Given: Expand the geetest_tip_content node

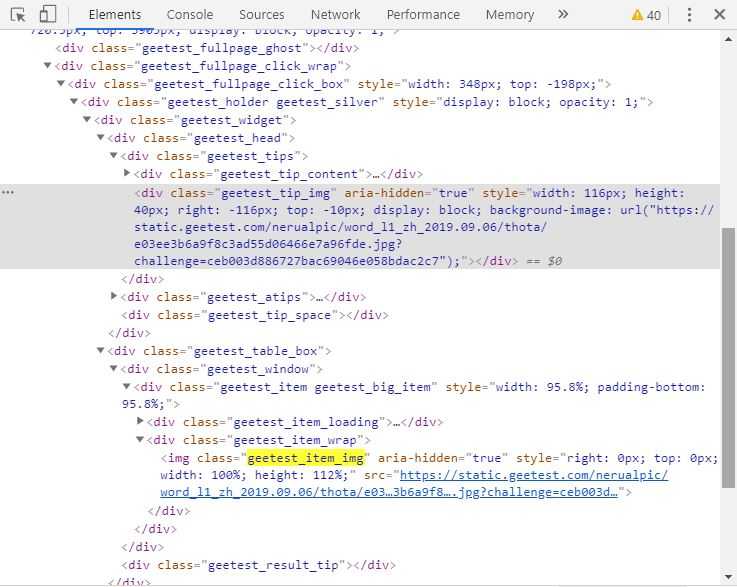Looking at the screenshot, I should (x=127, y=173).
